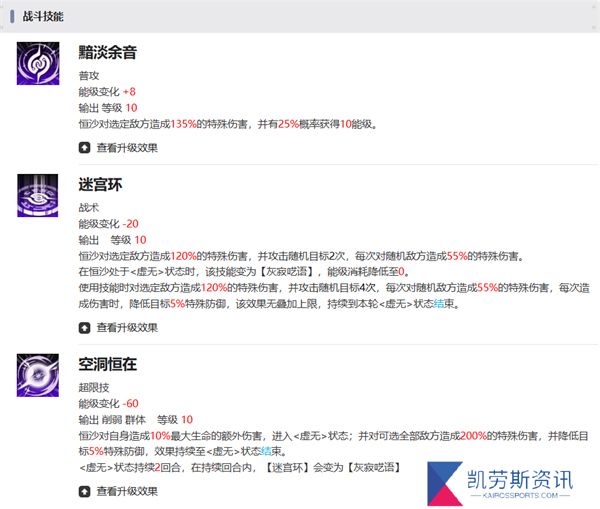Click the 输出 削弱 群体 tag line
Screen dimensions: 600x509
tap(112, 420)
